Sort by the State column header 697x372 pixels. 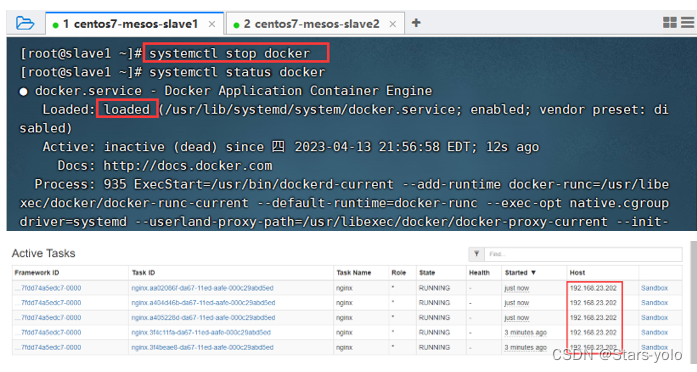[x=427, y=272]
